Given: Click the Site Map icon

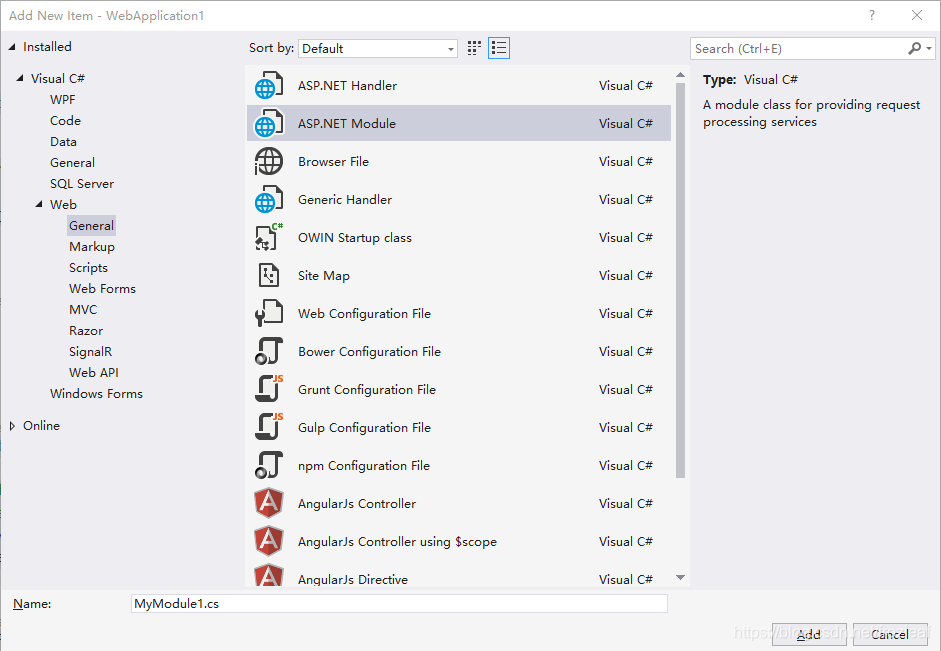Looking at the screenshot, I should pos(268,275).
